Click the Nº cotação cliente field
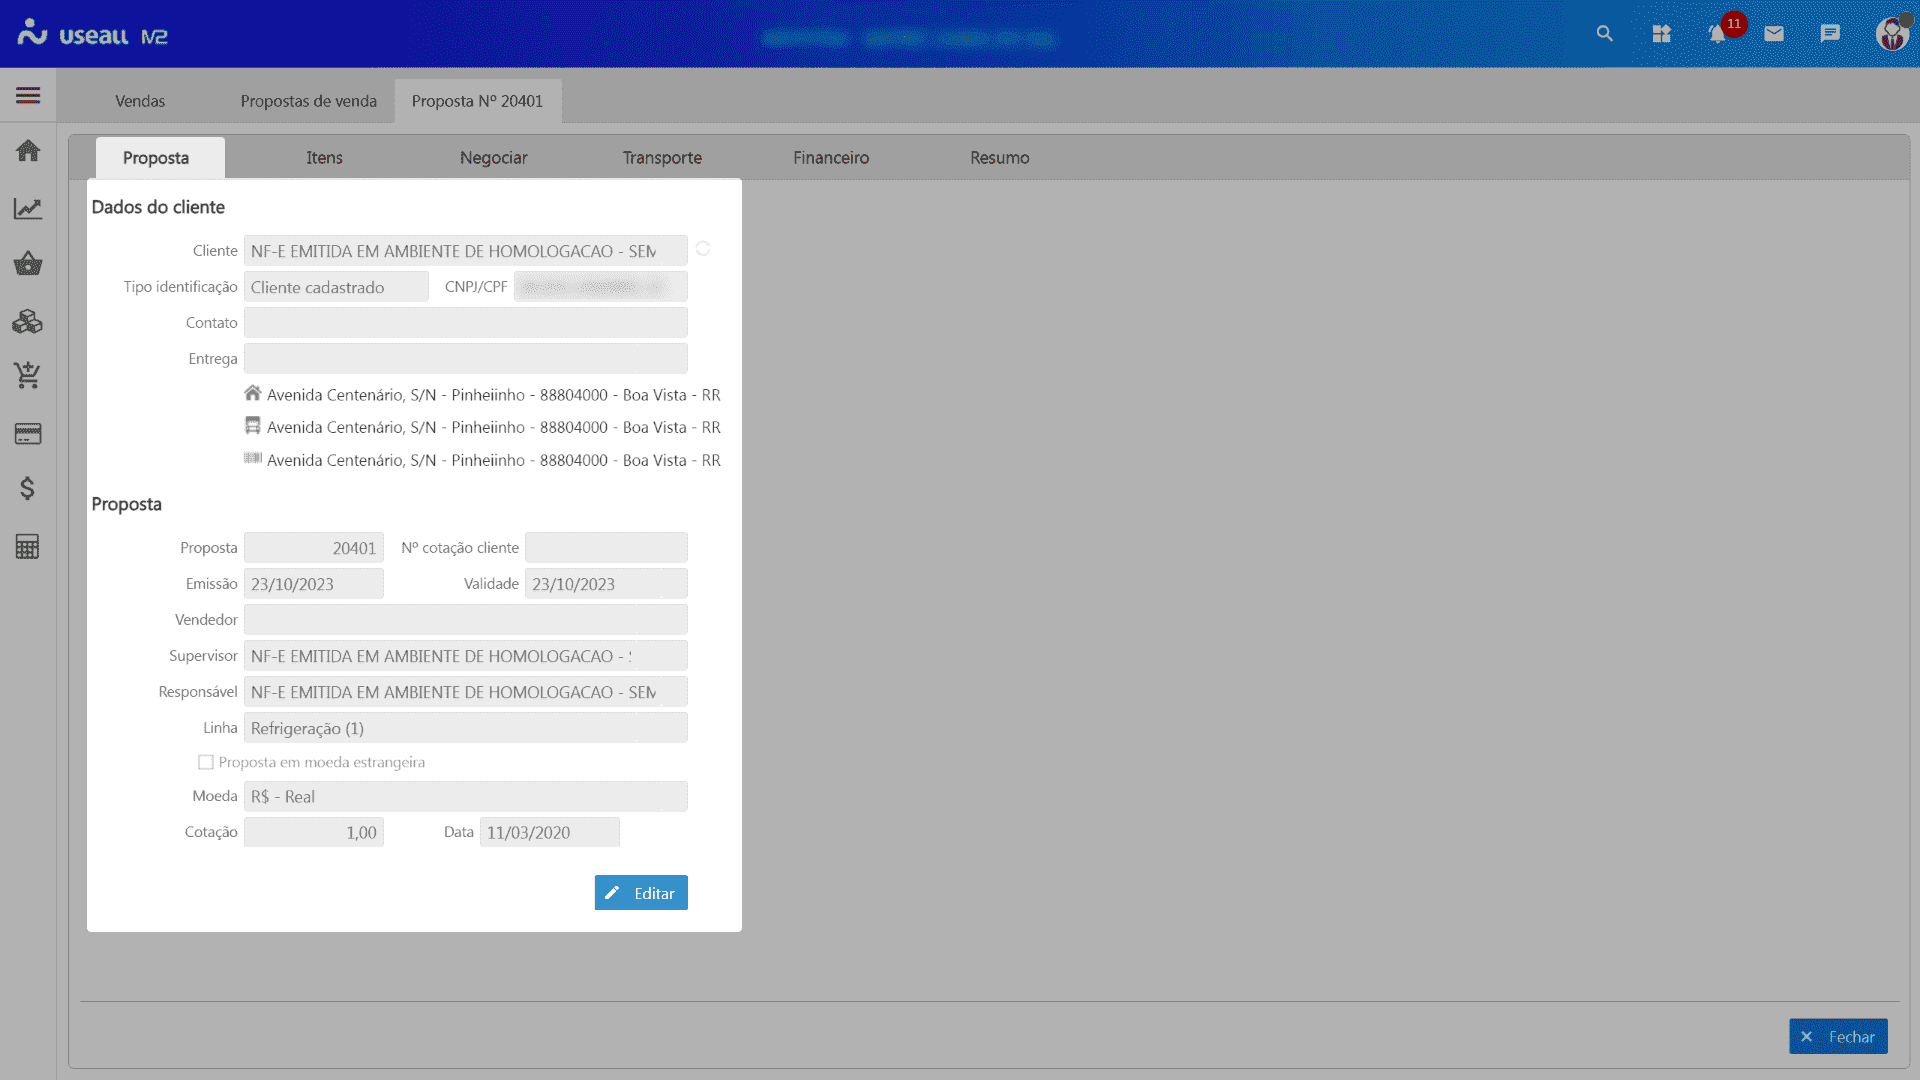The width and height of the screenshot is (1920, 1080). point(606,548)
